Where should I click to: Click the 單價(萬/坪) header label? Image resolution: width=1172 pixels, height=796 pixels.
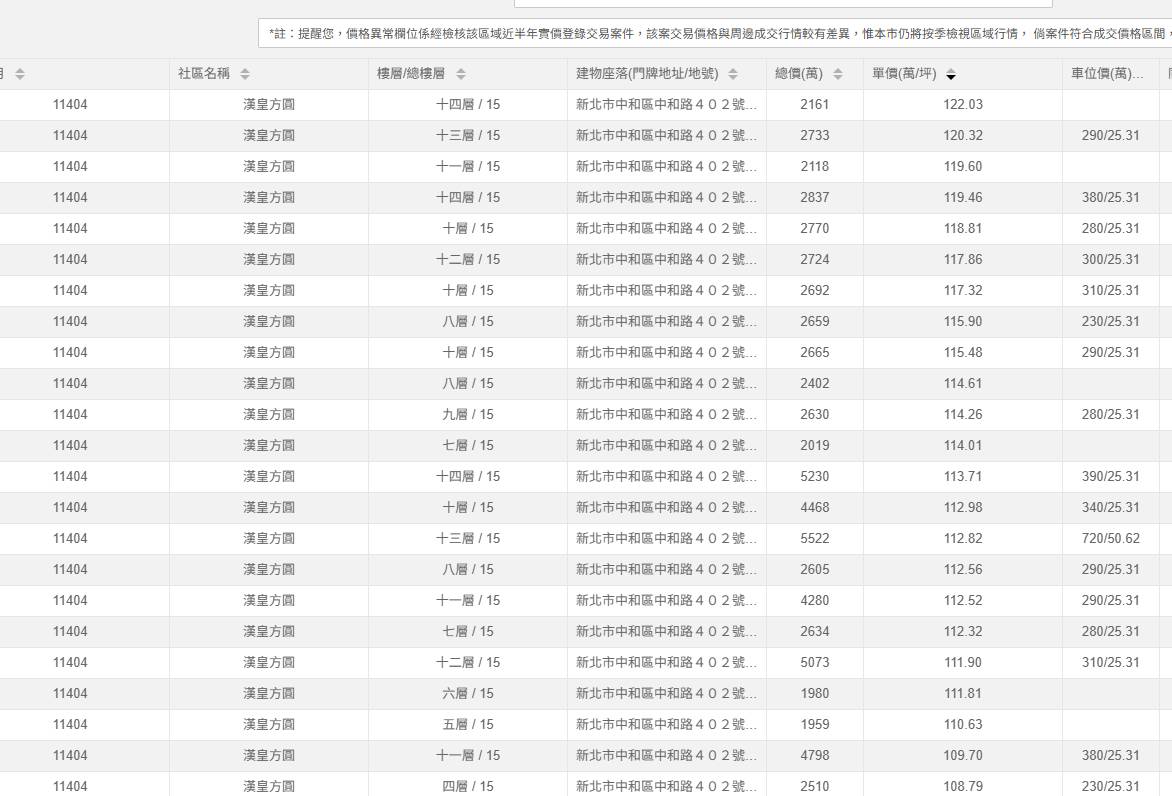click(904, 73)
